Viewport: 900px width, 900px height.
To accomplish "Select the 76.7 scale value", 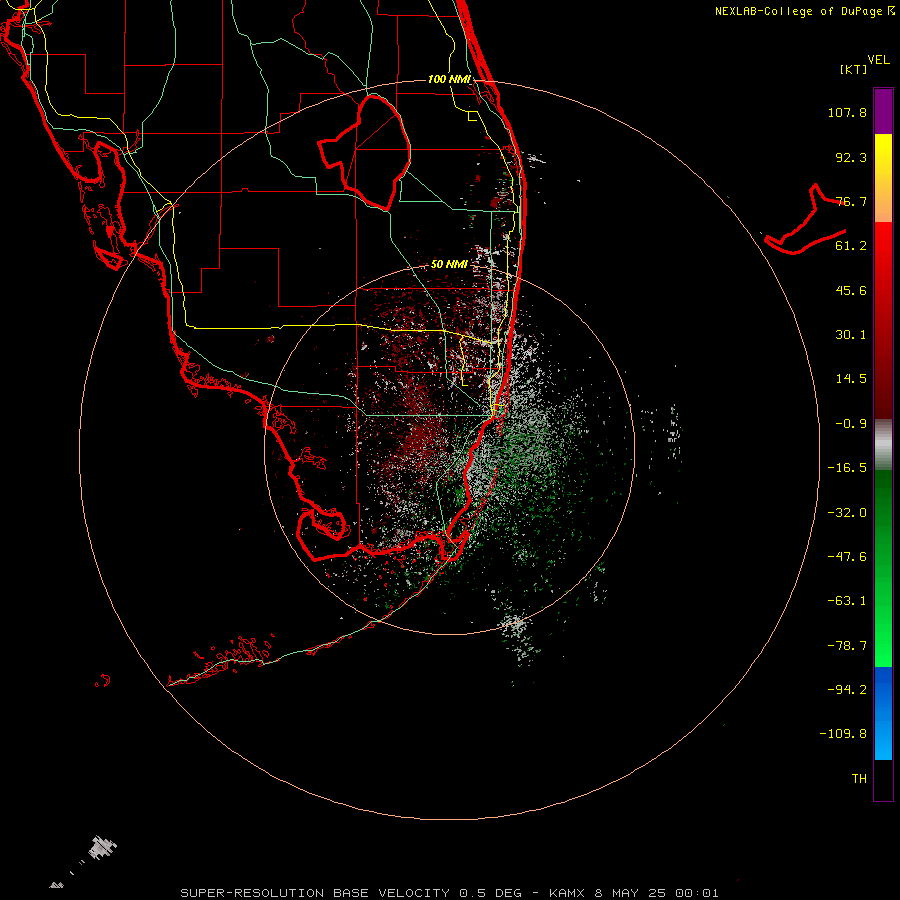I will (851, 201).
